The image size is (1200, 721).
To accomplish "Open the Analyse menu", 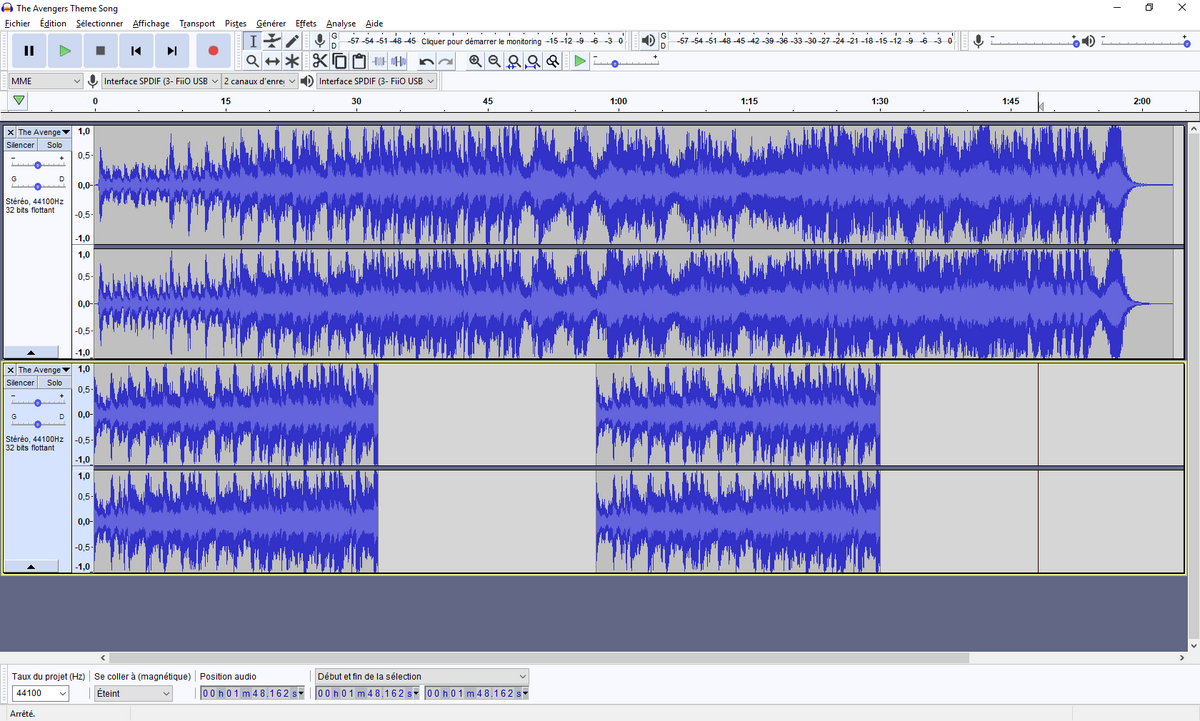I will coord(341,23).
